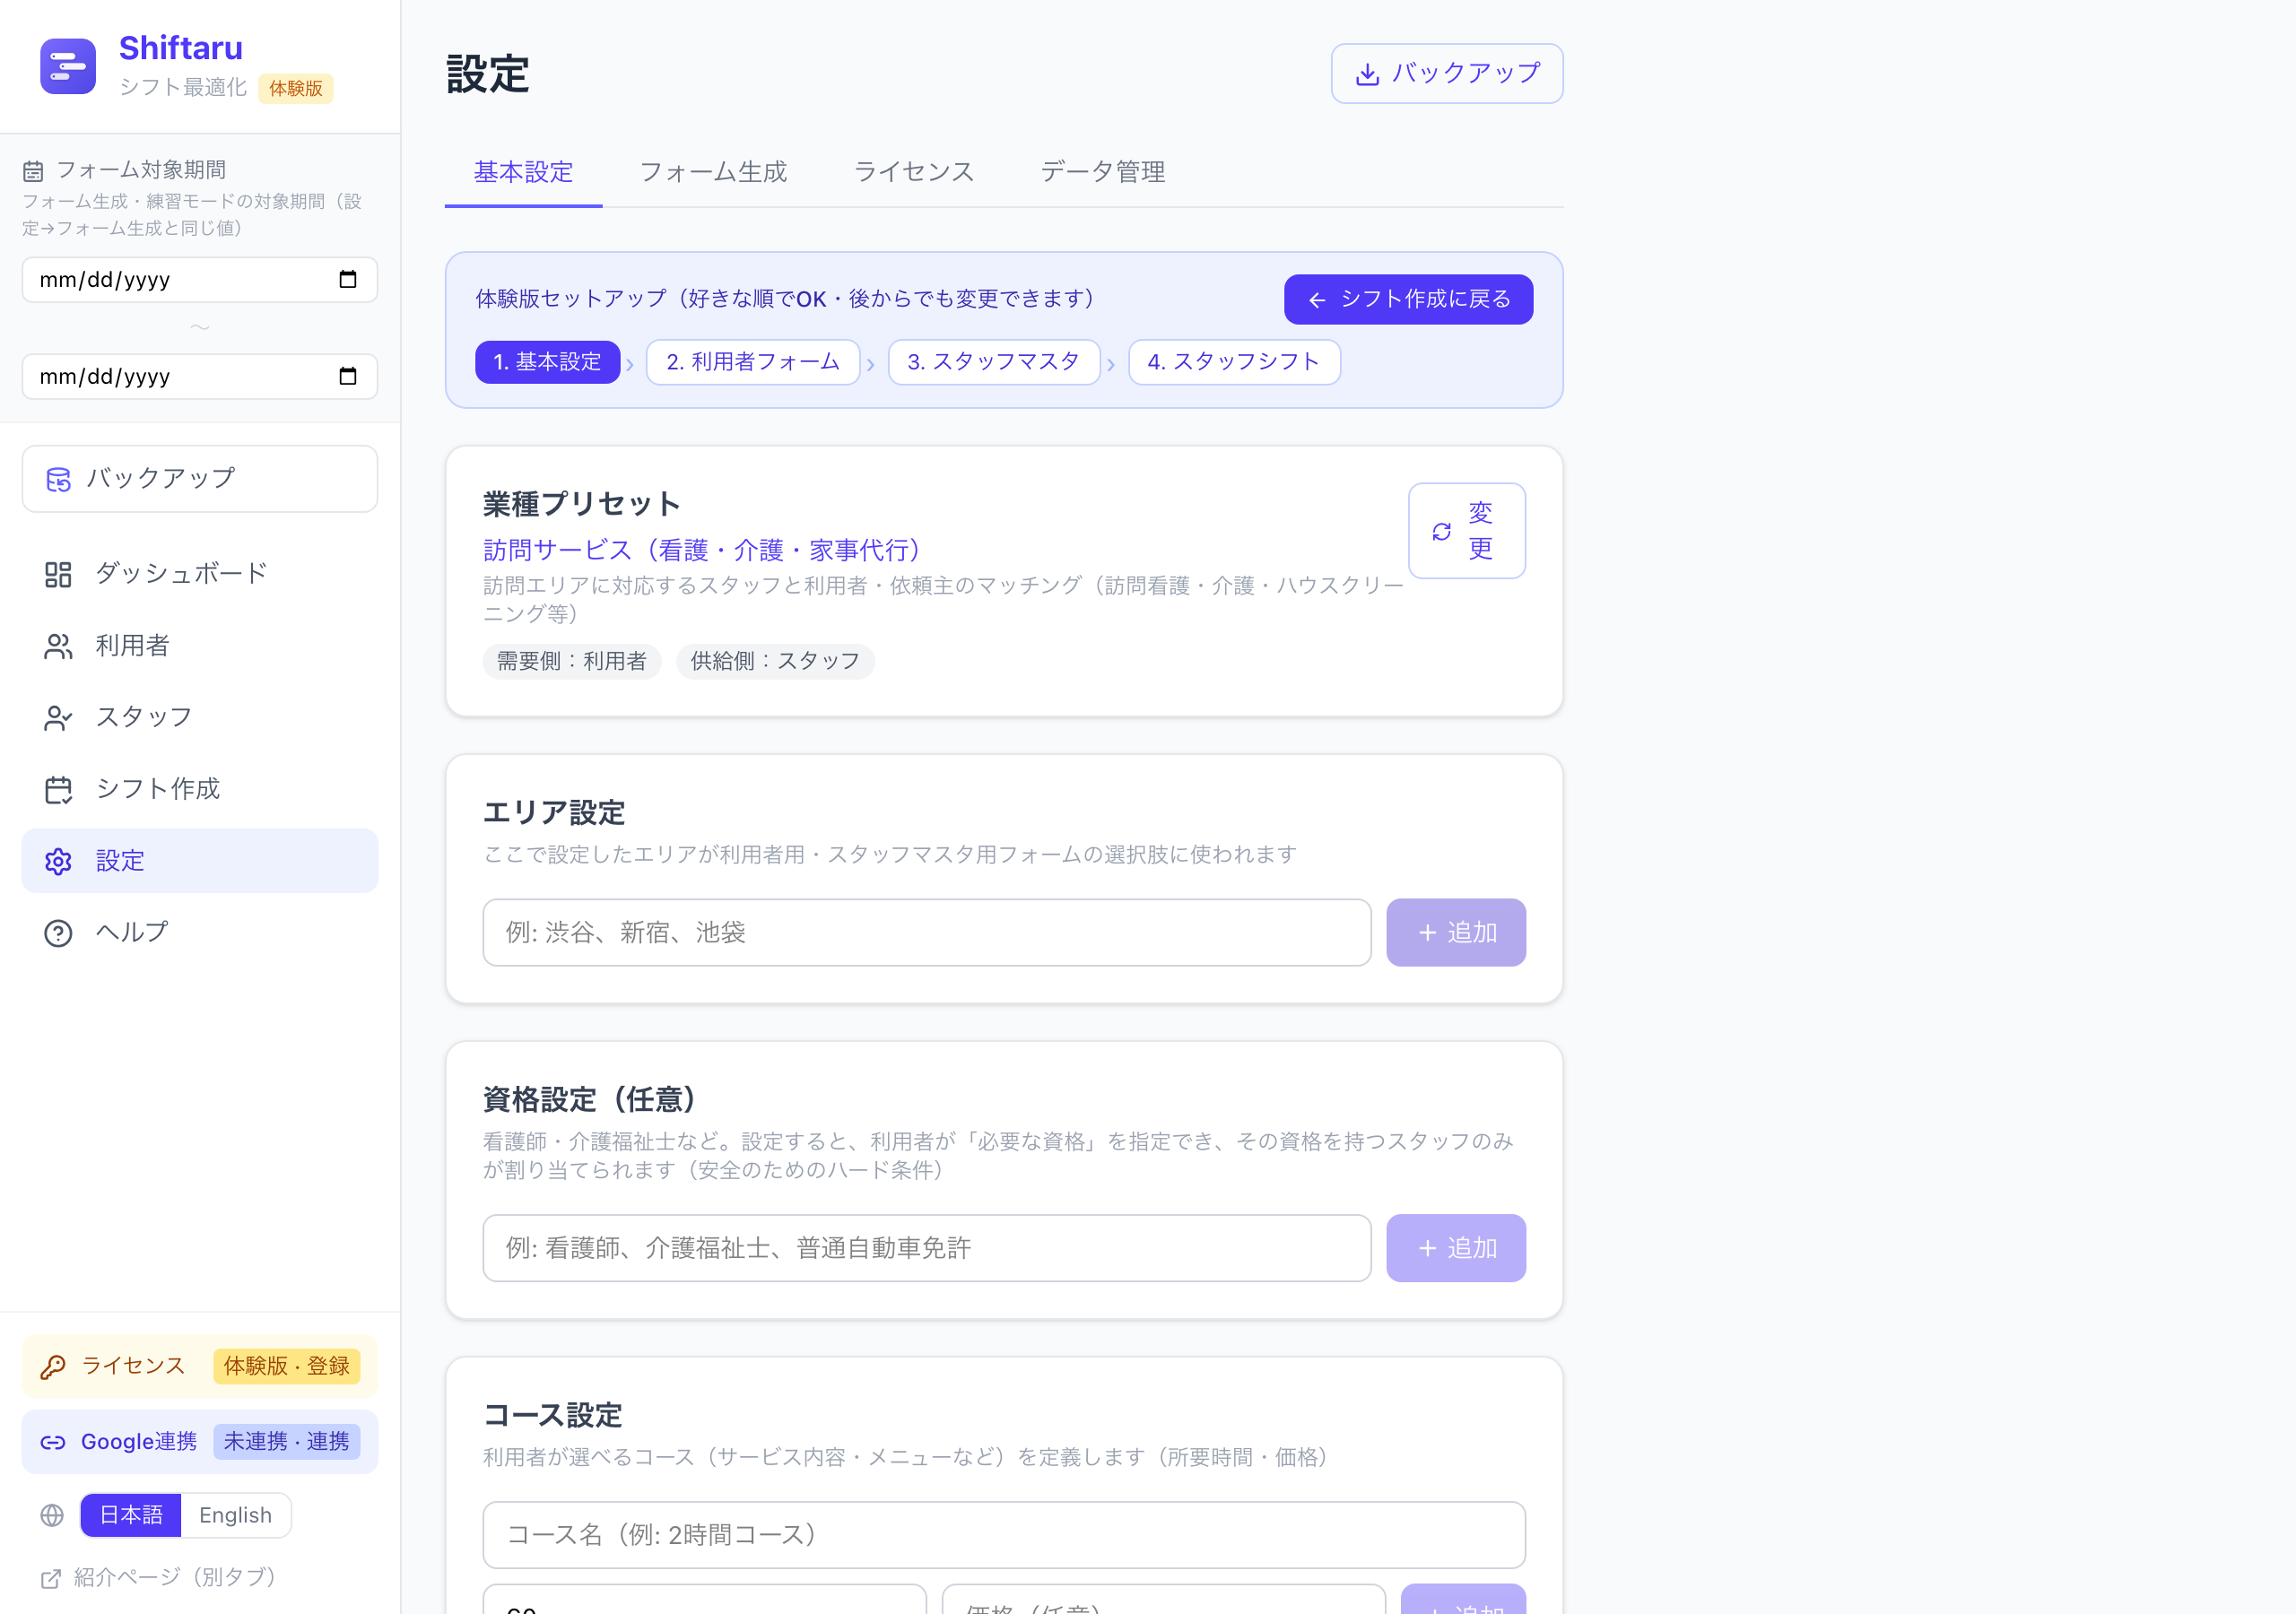Screen dimensions: 2296x1614
Task: Click the ヘルプ question mark icon
Action: [58, 933]
